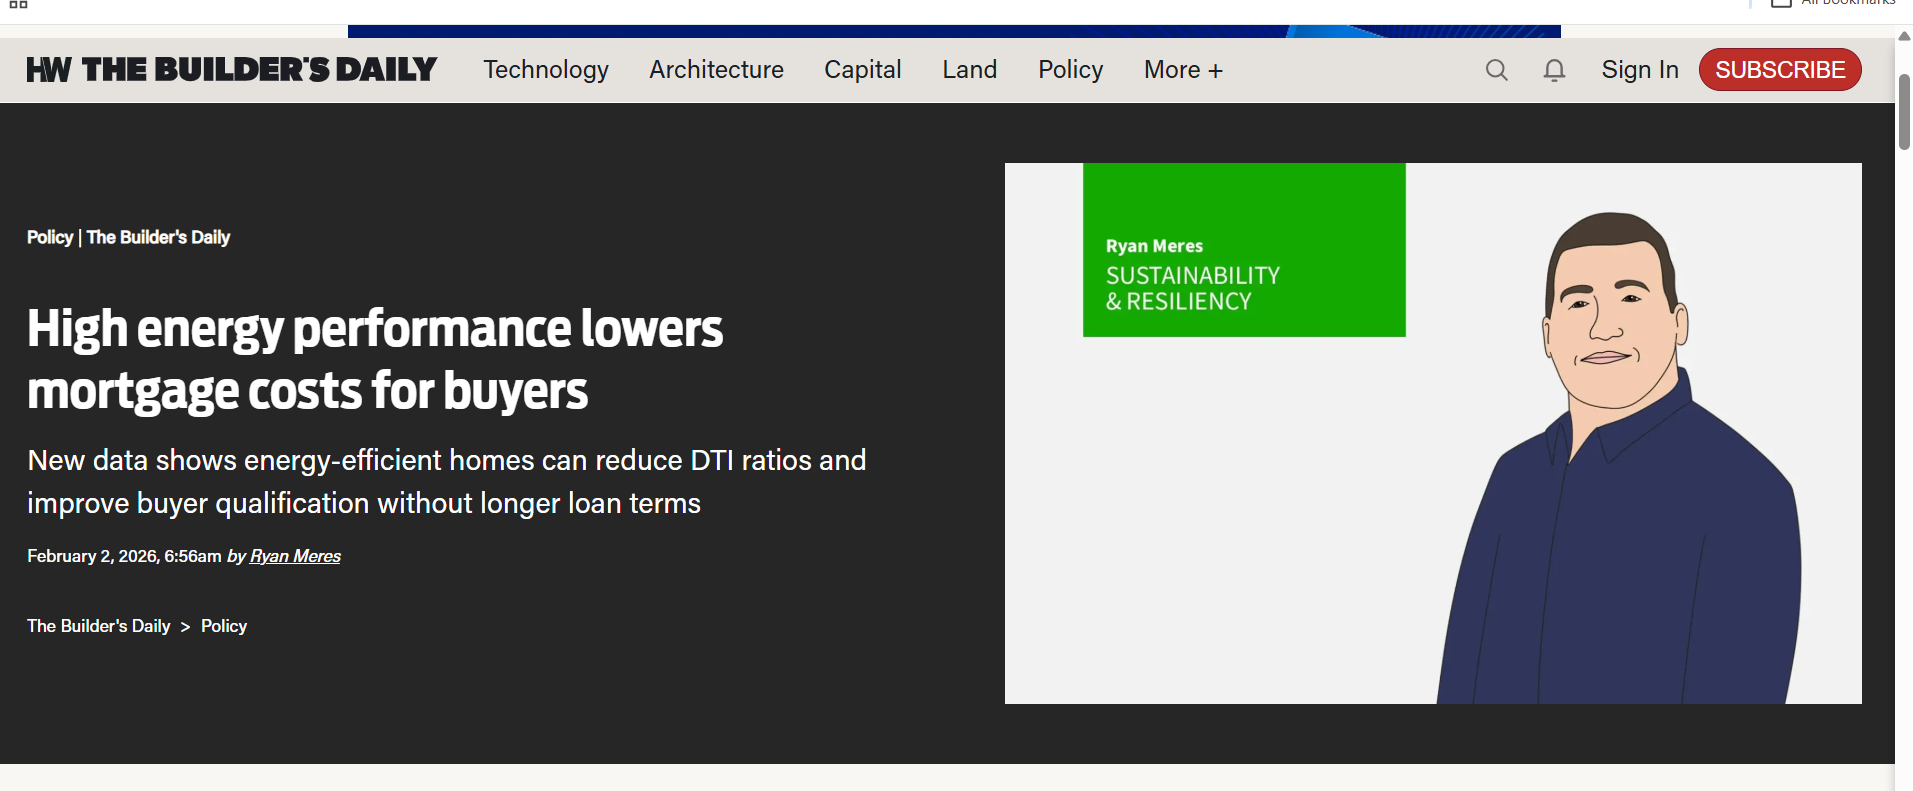Expand the More + menu

(1183, 70)
